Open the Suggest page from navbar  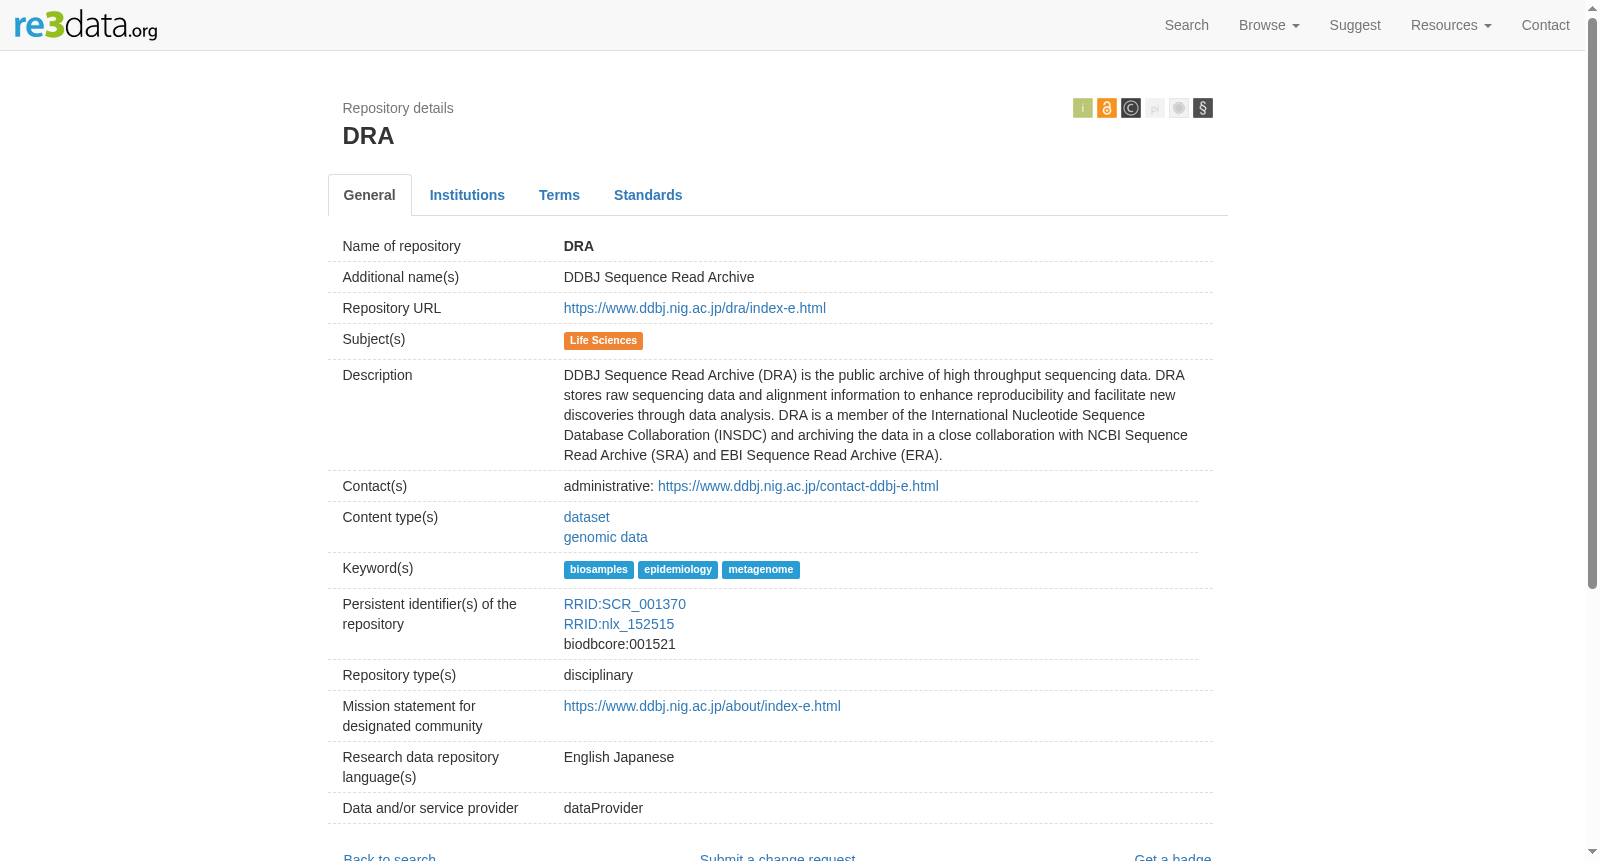click(x=1355, y=25)
